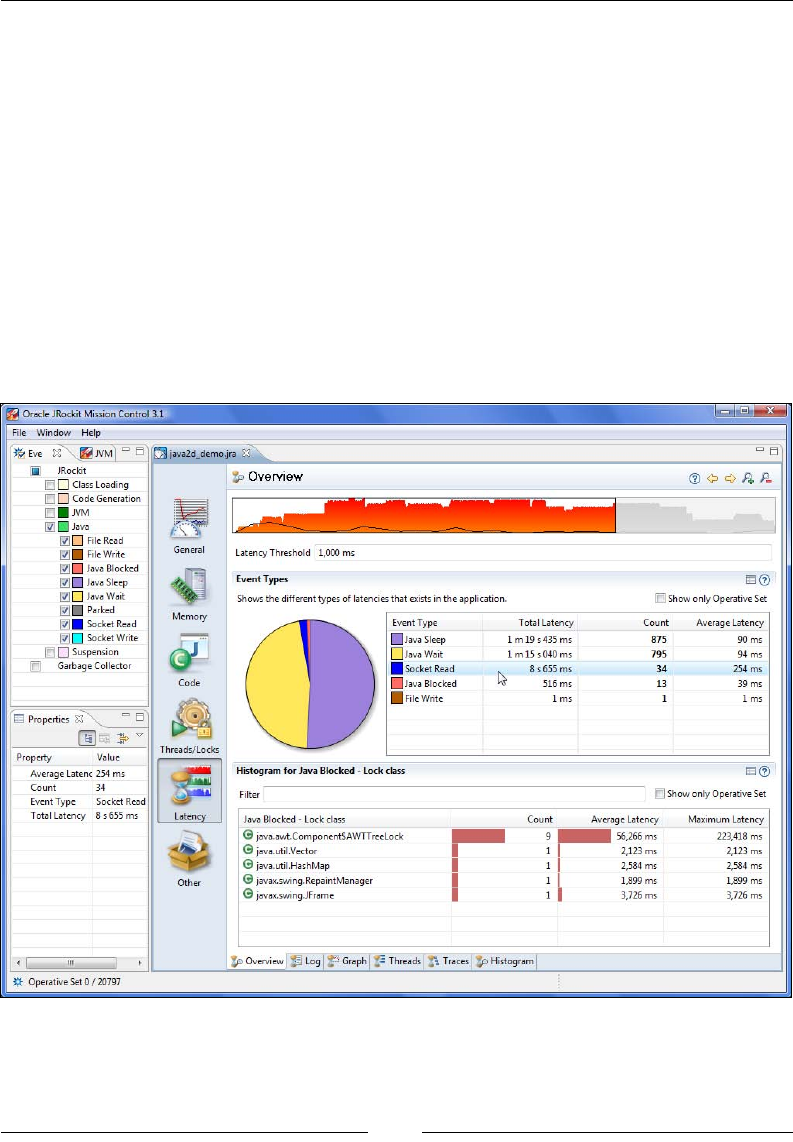Uncheck the Java event group checkbox
Viewport: 793px width, 1142px height.
pos(50,527)
